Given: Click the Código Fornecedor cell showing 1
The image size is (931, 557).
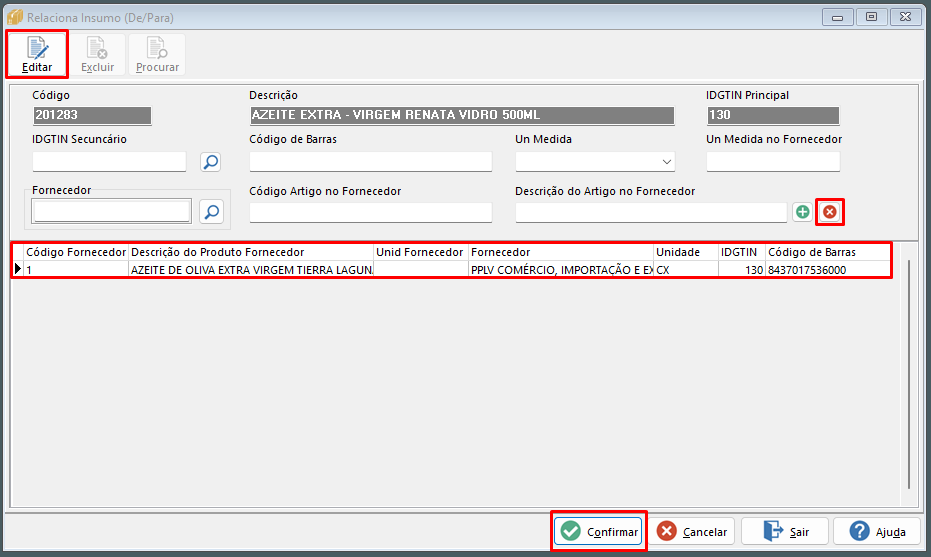Looking at the screenshot, I should tap(76, 270).
